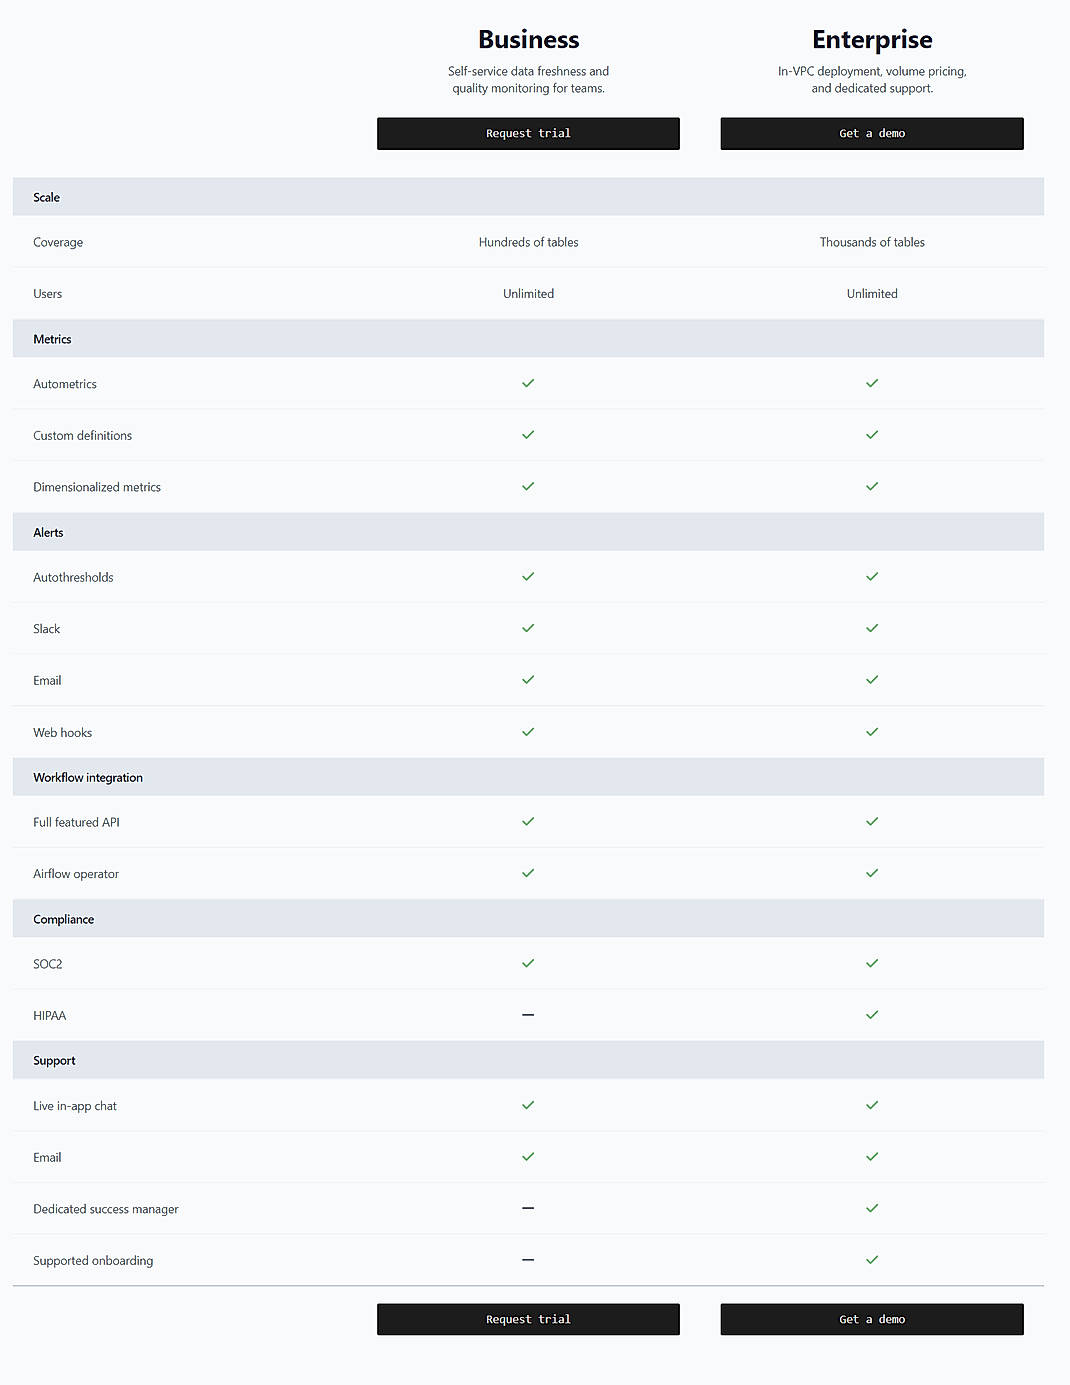Toggle the HIPAA dash under Business
This screenshot has height=1385, width=1070.
tap(528, 1014)
